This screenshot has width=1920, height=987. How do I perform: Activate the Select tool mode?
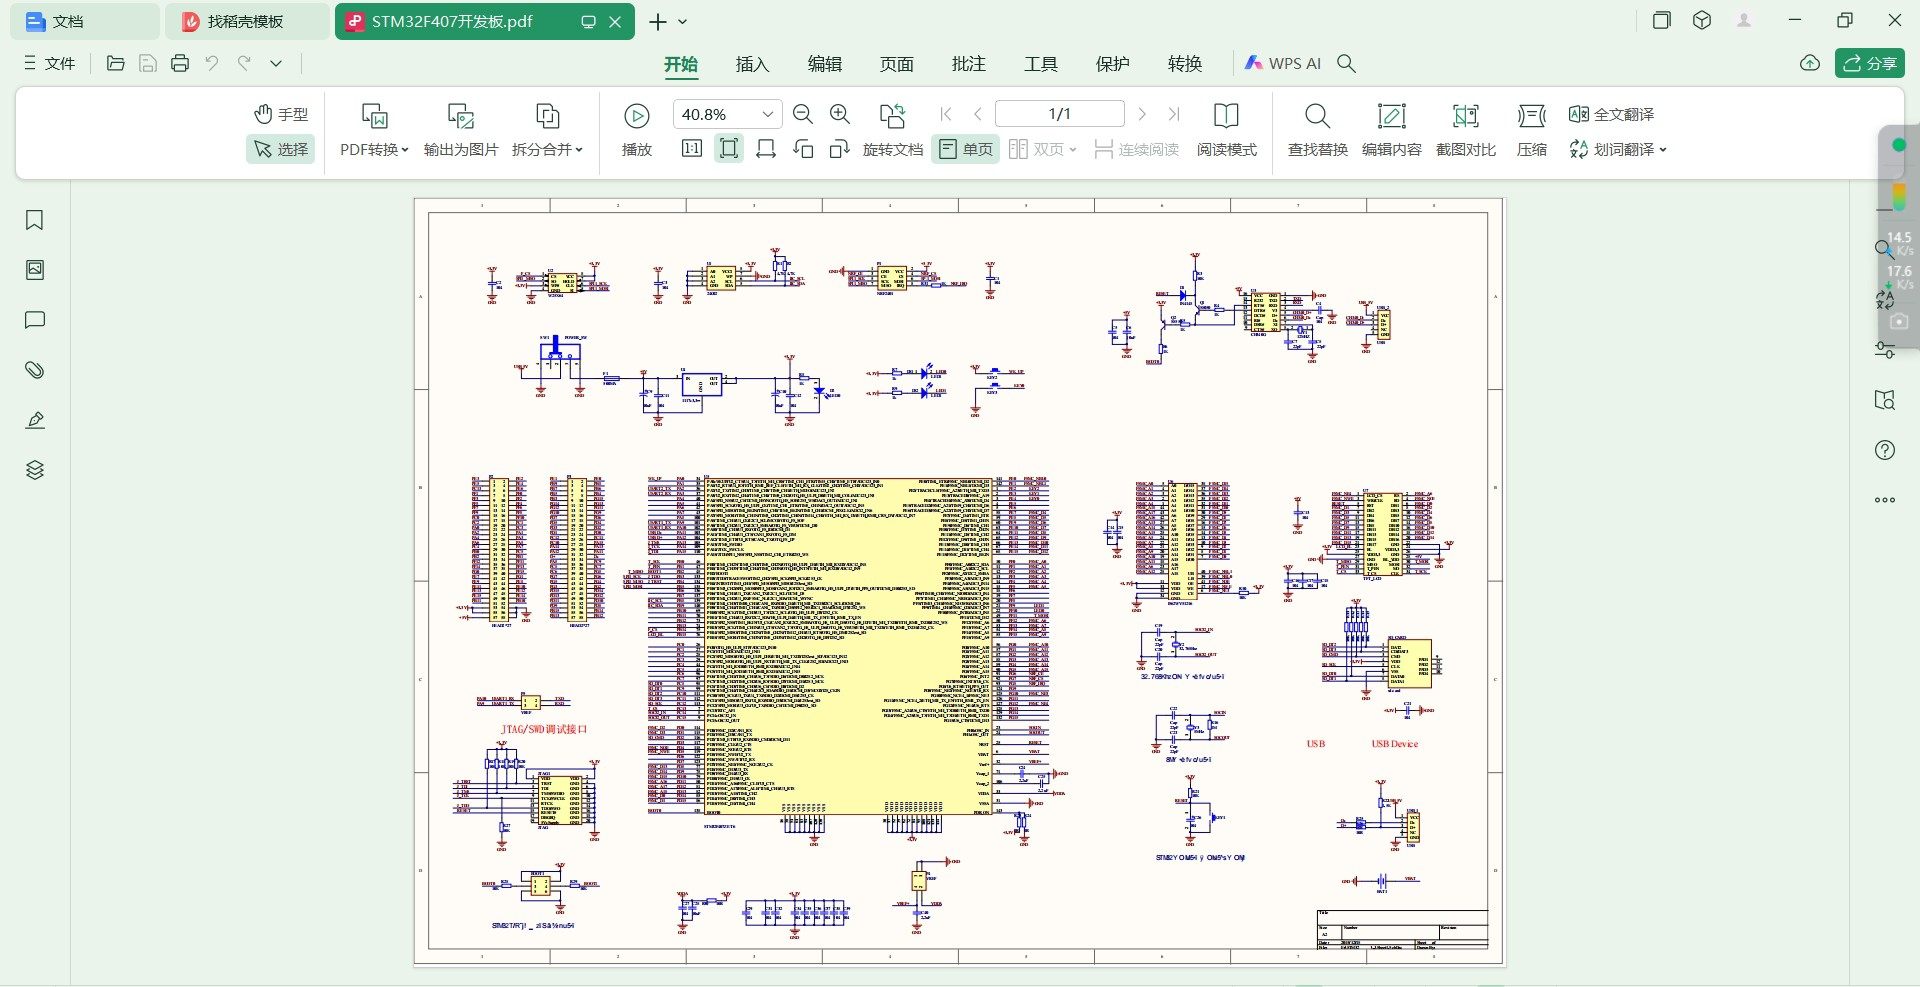click(x=280, y=149)
